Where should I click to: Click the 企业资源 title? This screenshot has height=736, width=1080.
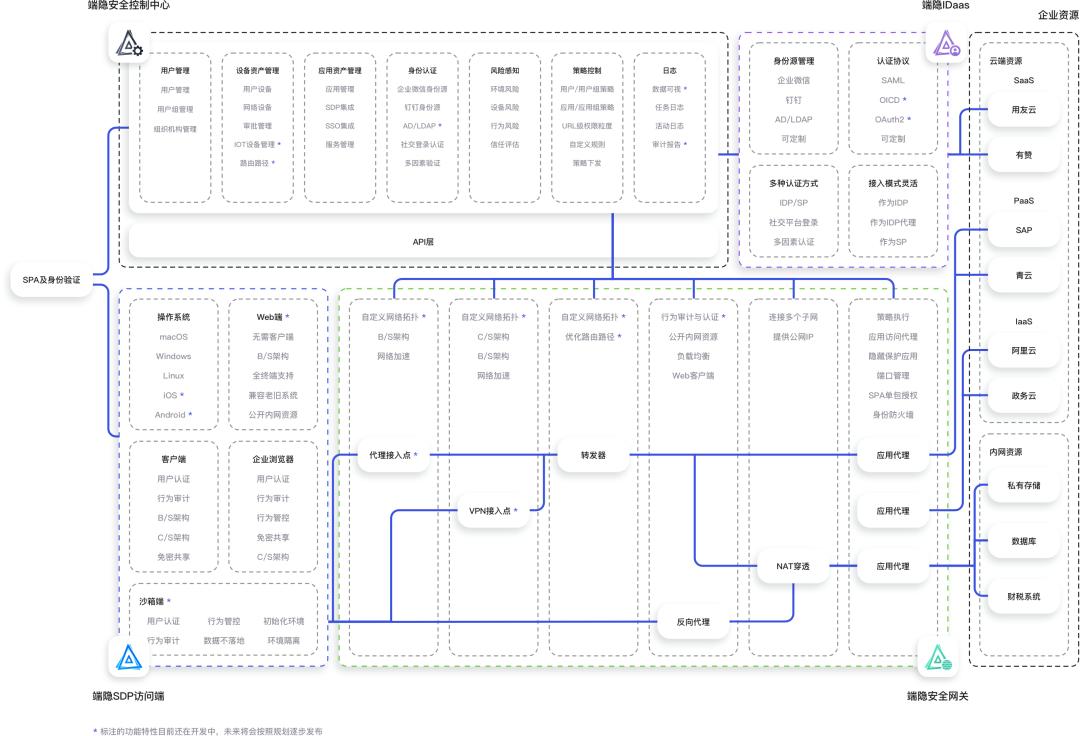coord(1058,15)
